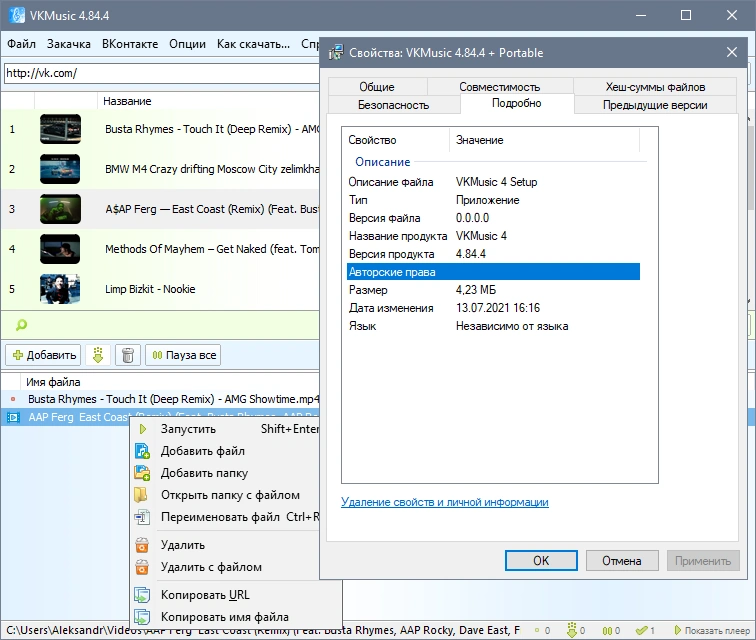Select the Описание файла VKMusic 4 Setup row

[x=493, y=182]
